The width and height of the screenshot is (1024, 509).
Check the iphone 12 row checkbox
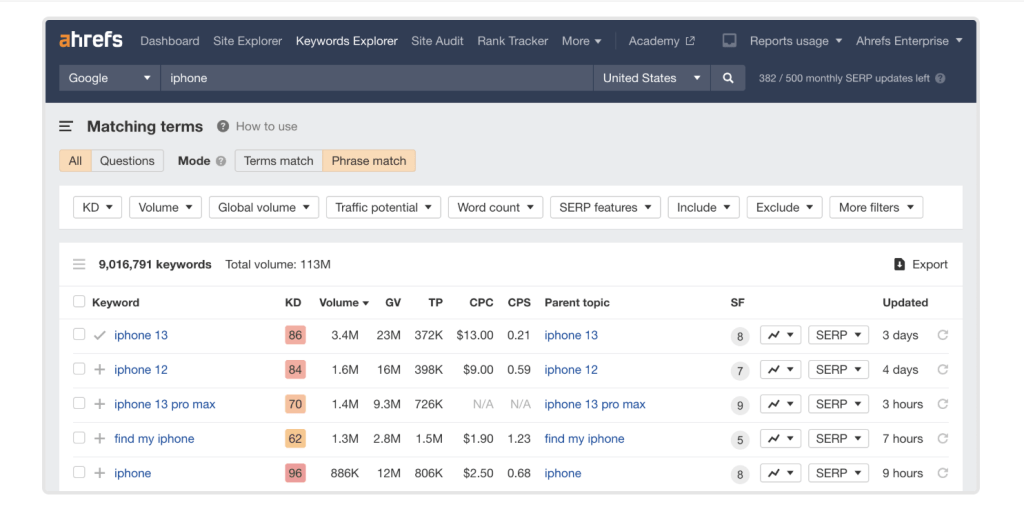[79, 369]
